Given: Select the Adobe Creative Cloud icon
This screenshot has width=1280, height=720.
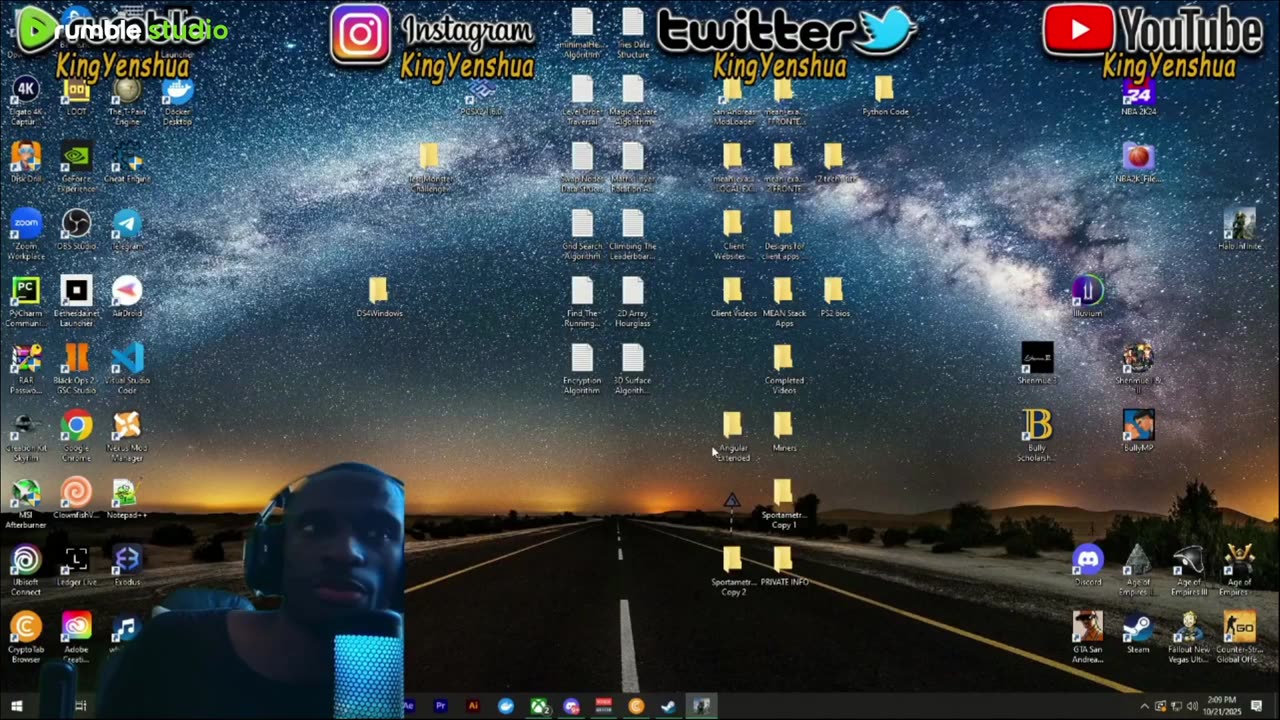Looking at the screenshot, I should pos(76,637).
